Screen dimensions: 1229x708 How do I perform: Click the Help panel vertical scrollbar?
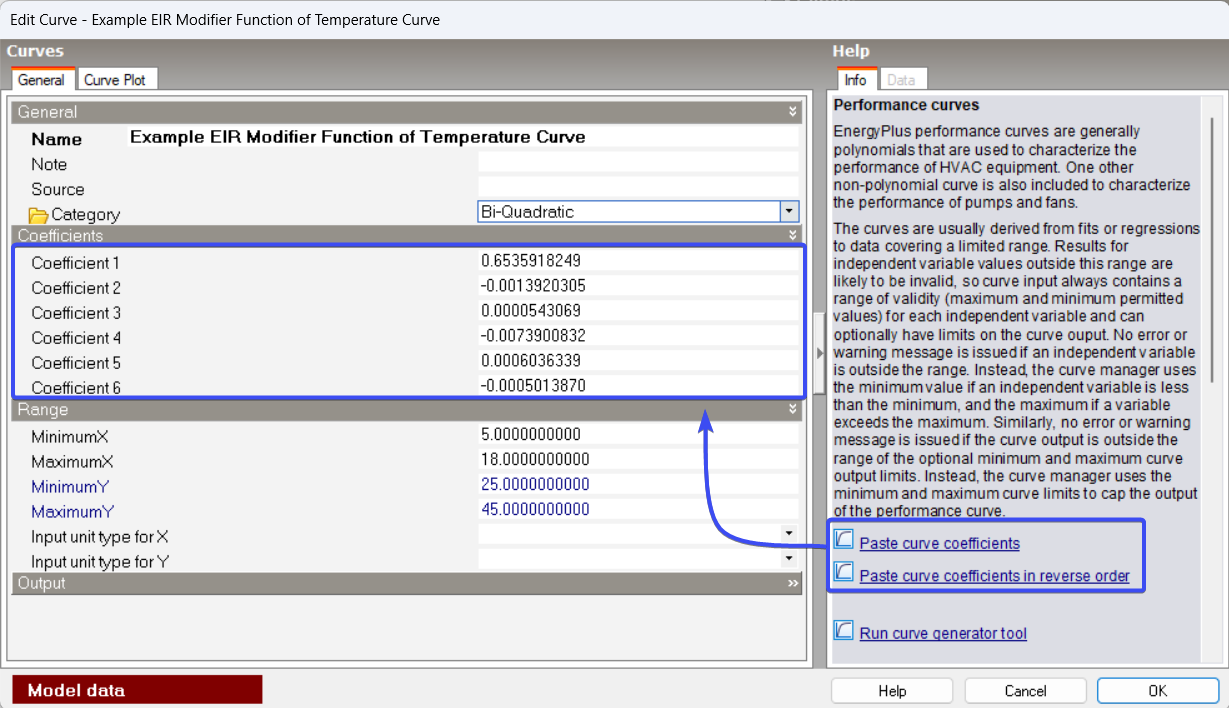1211,250
